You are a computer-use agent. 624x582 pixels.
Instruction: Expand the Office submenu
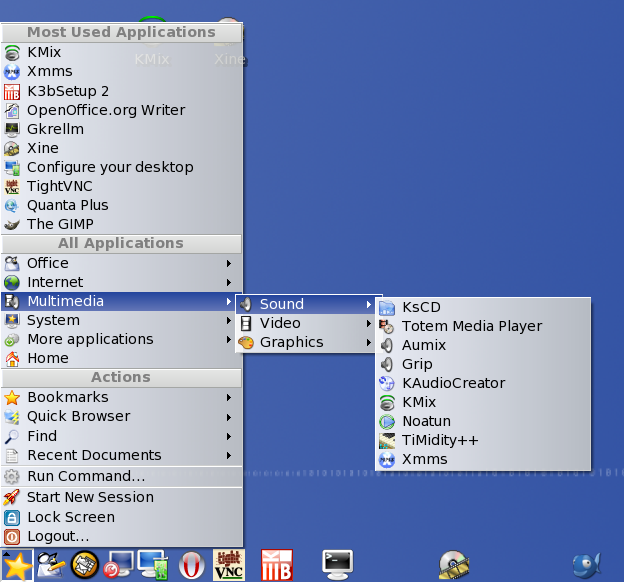(x=121, y=263)
